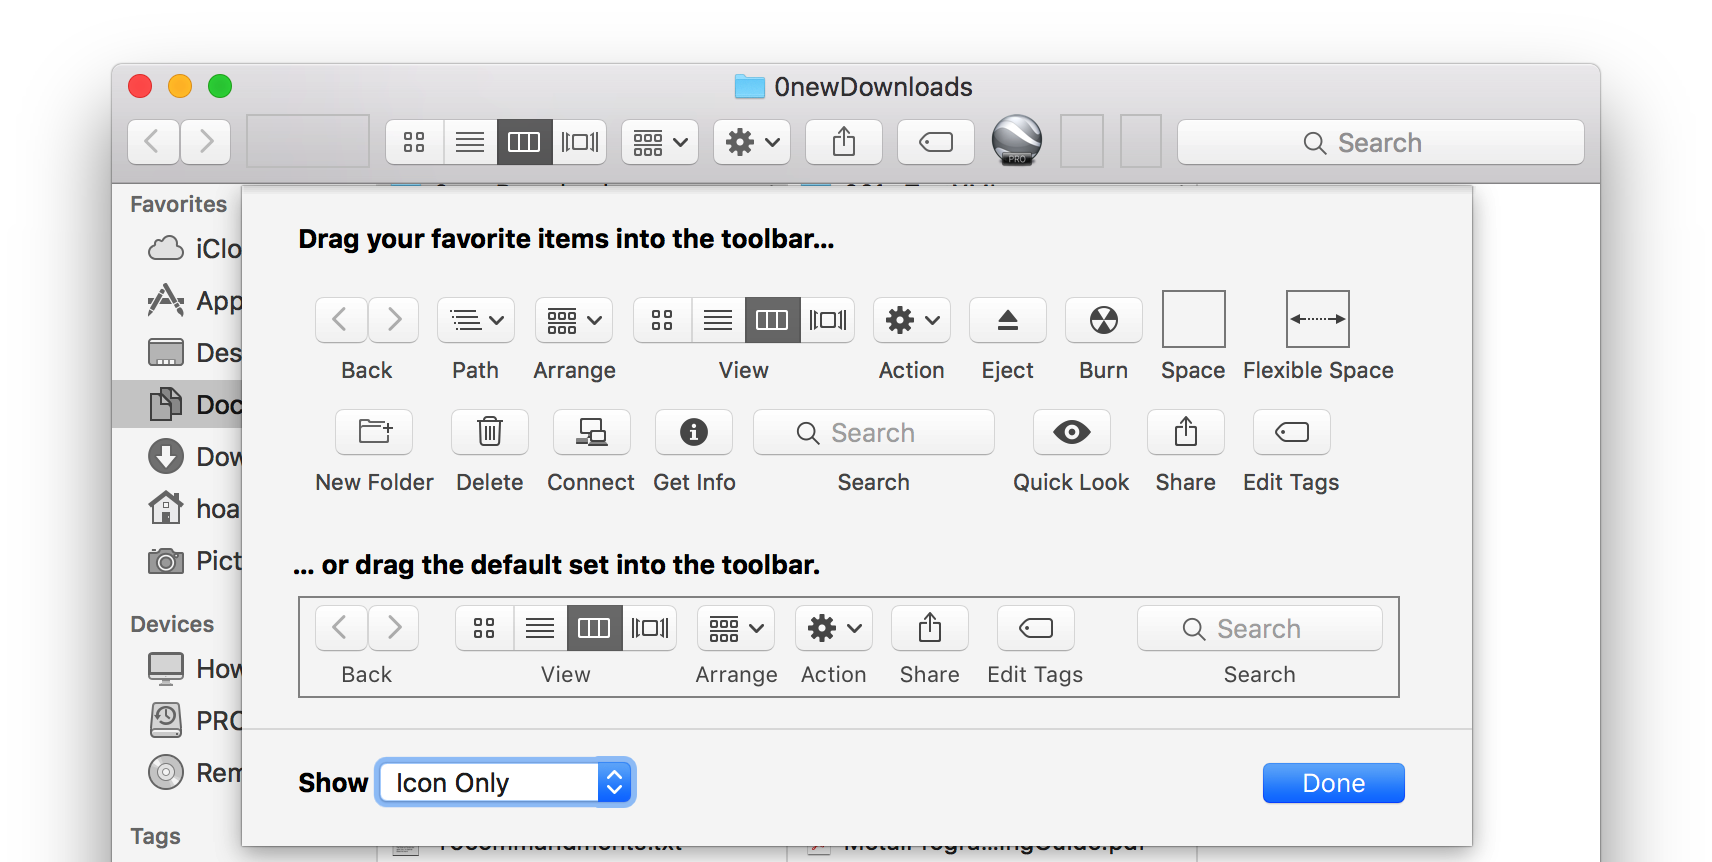Select Cover Flow view in the window toolbar
The height and width of the screenshot is (862, 1712).
pyautogui.click(x=580, y=142)
